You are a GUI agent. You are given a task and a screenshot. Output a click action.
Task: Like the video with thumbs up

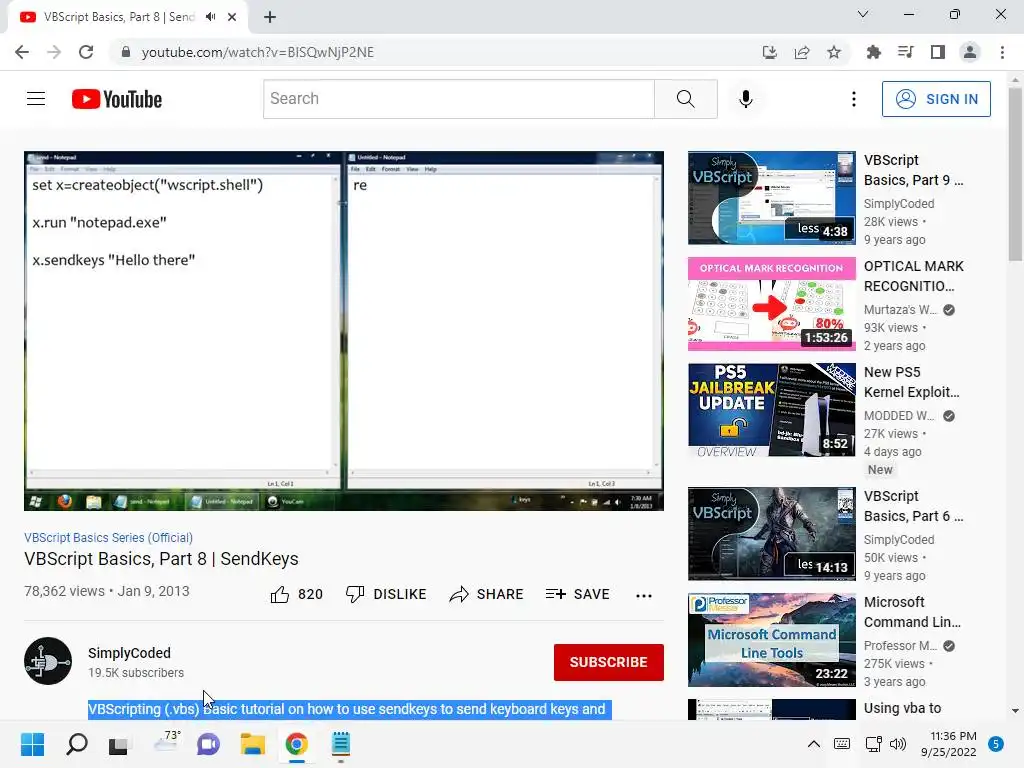click(296, 594)
